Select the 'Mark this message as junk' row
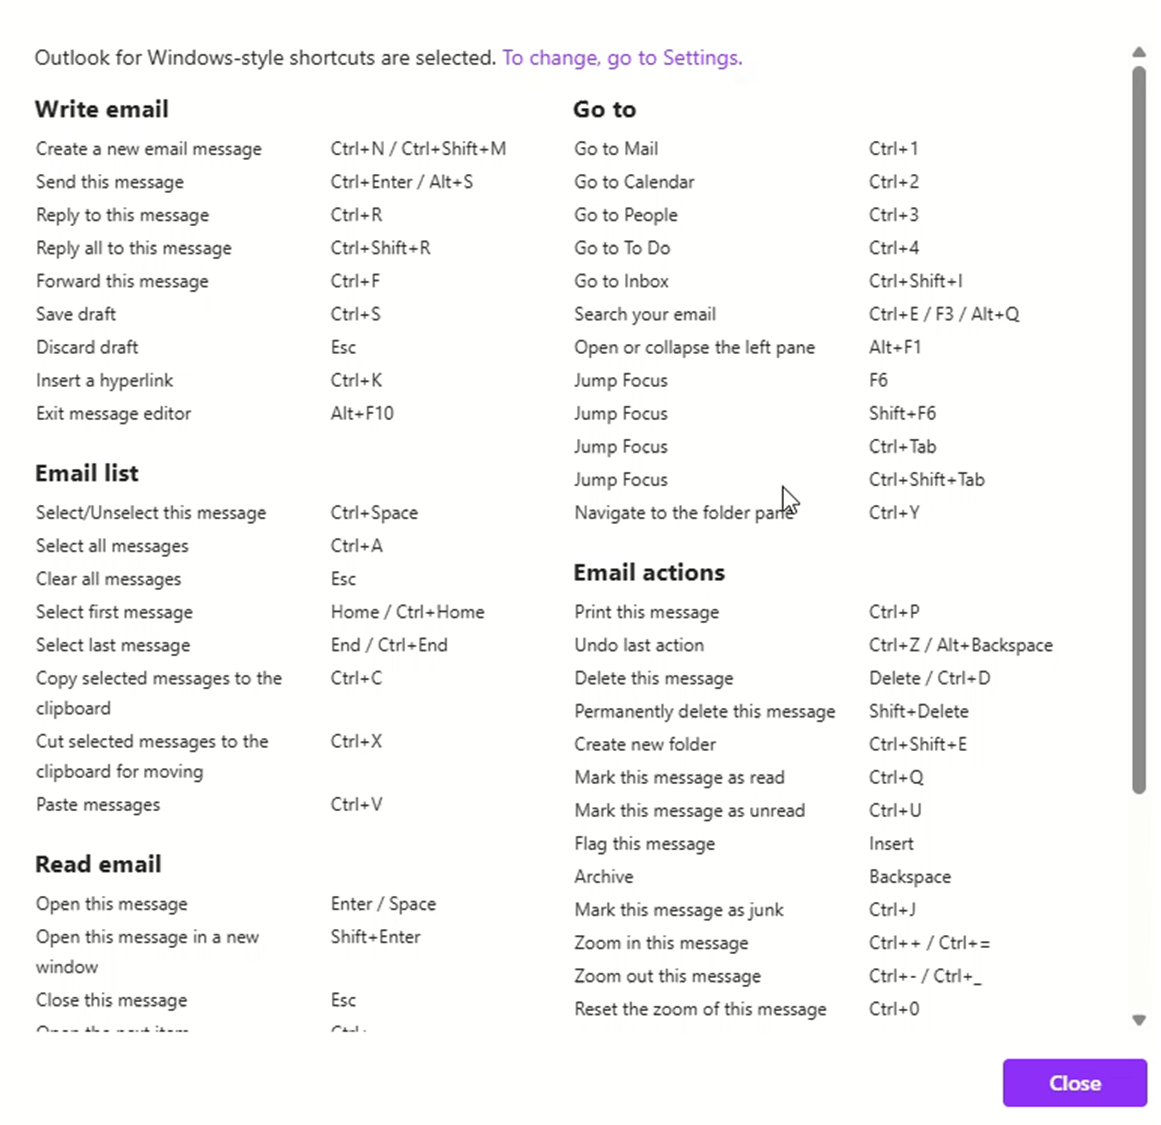Image resolution: width=1161 pixels, height=1125 pixels. (x=678, y=909)
